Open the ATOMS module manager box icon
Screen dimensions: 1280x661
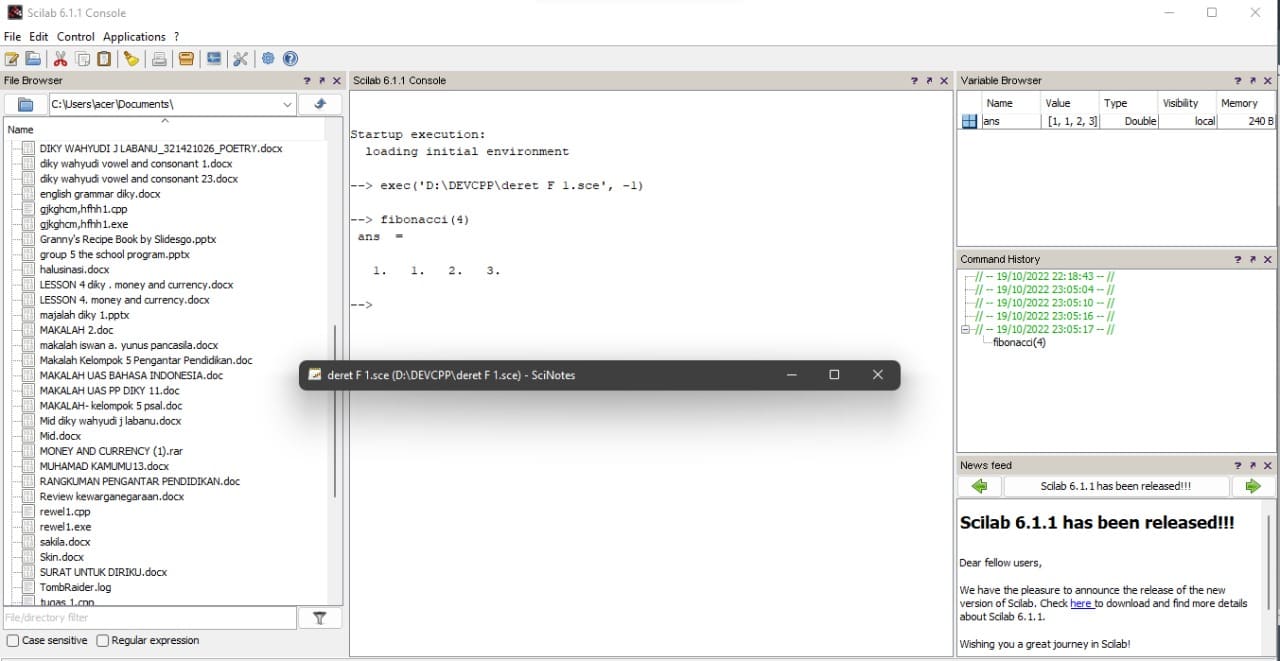pyautogui.click(x=186, y=59)
